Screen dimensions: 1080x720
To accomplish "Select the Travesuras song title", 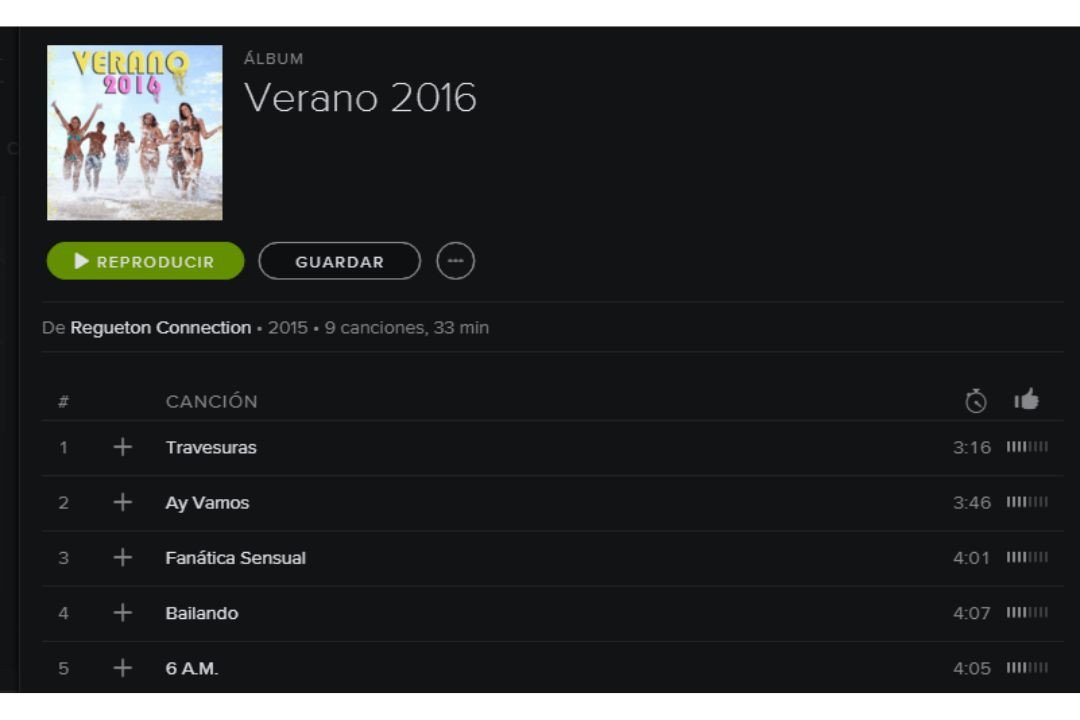I will pyautogui.click(x=211, y=448).
